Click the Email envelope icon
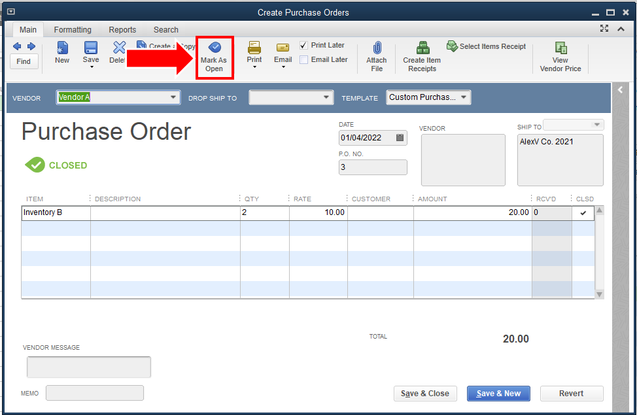This screenshot has width=637, height=415. (x=283, y=48)
